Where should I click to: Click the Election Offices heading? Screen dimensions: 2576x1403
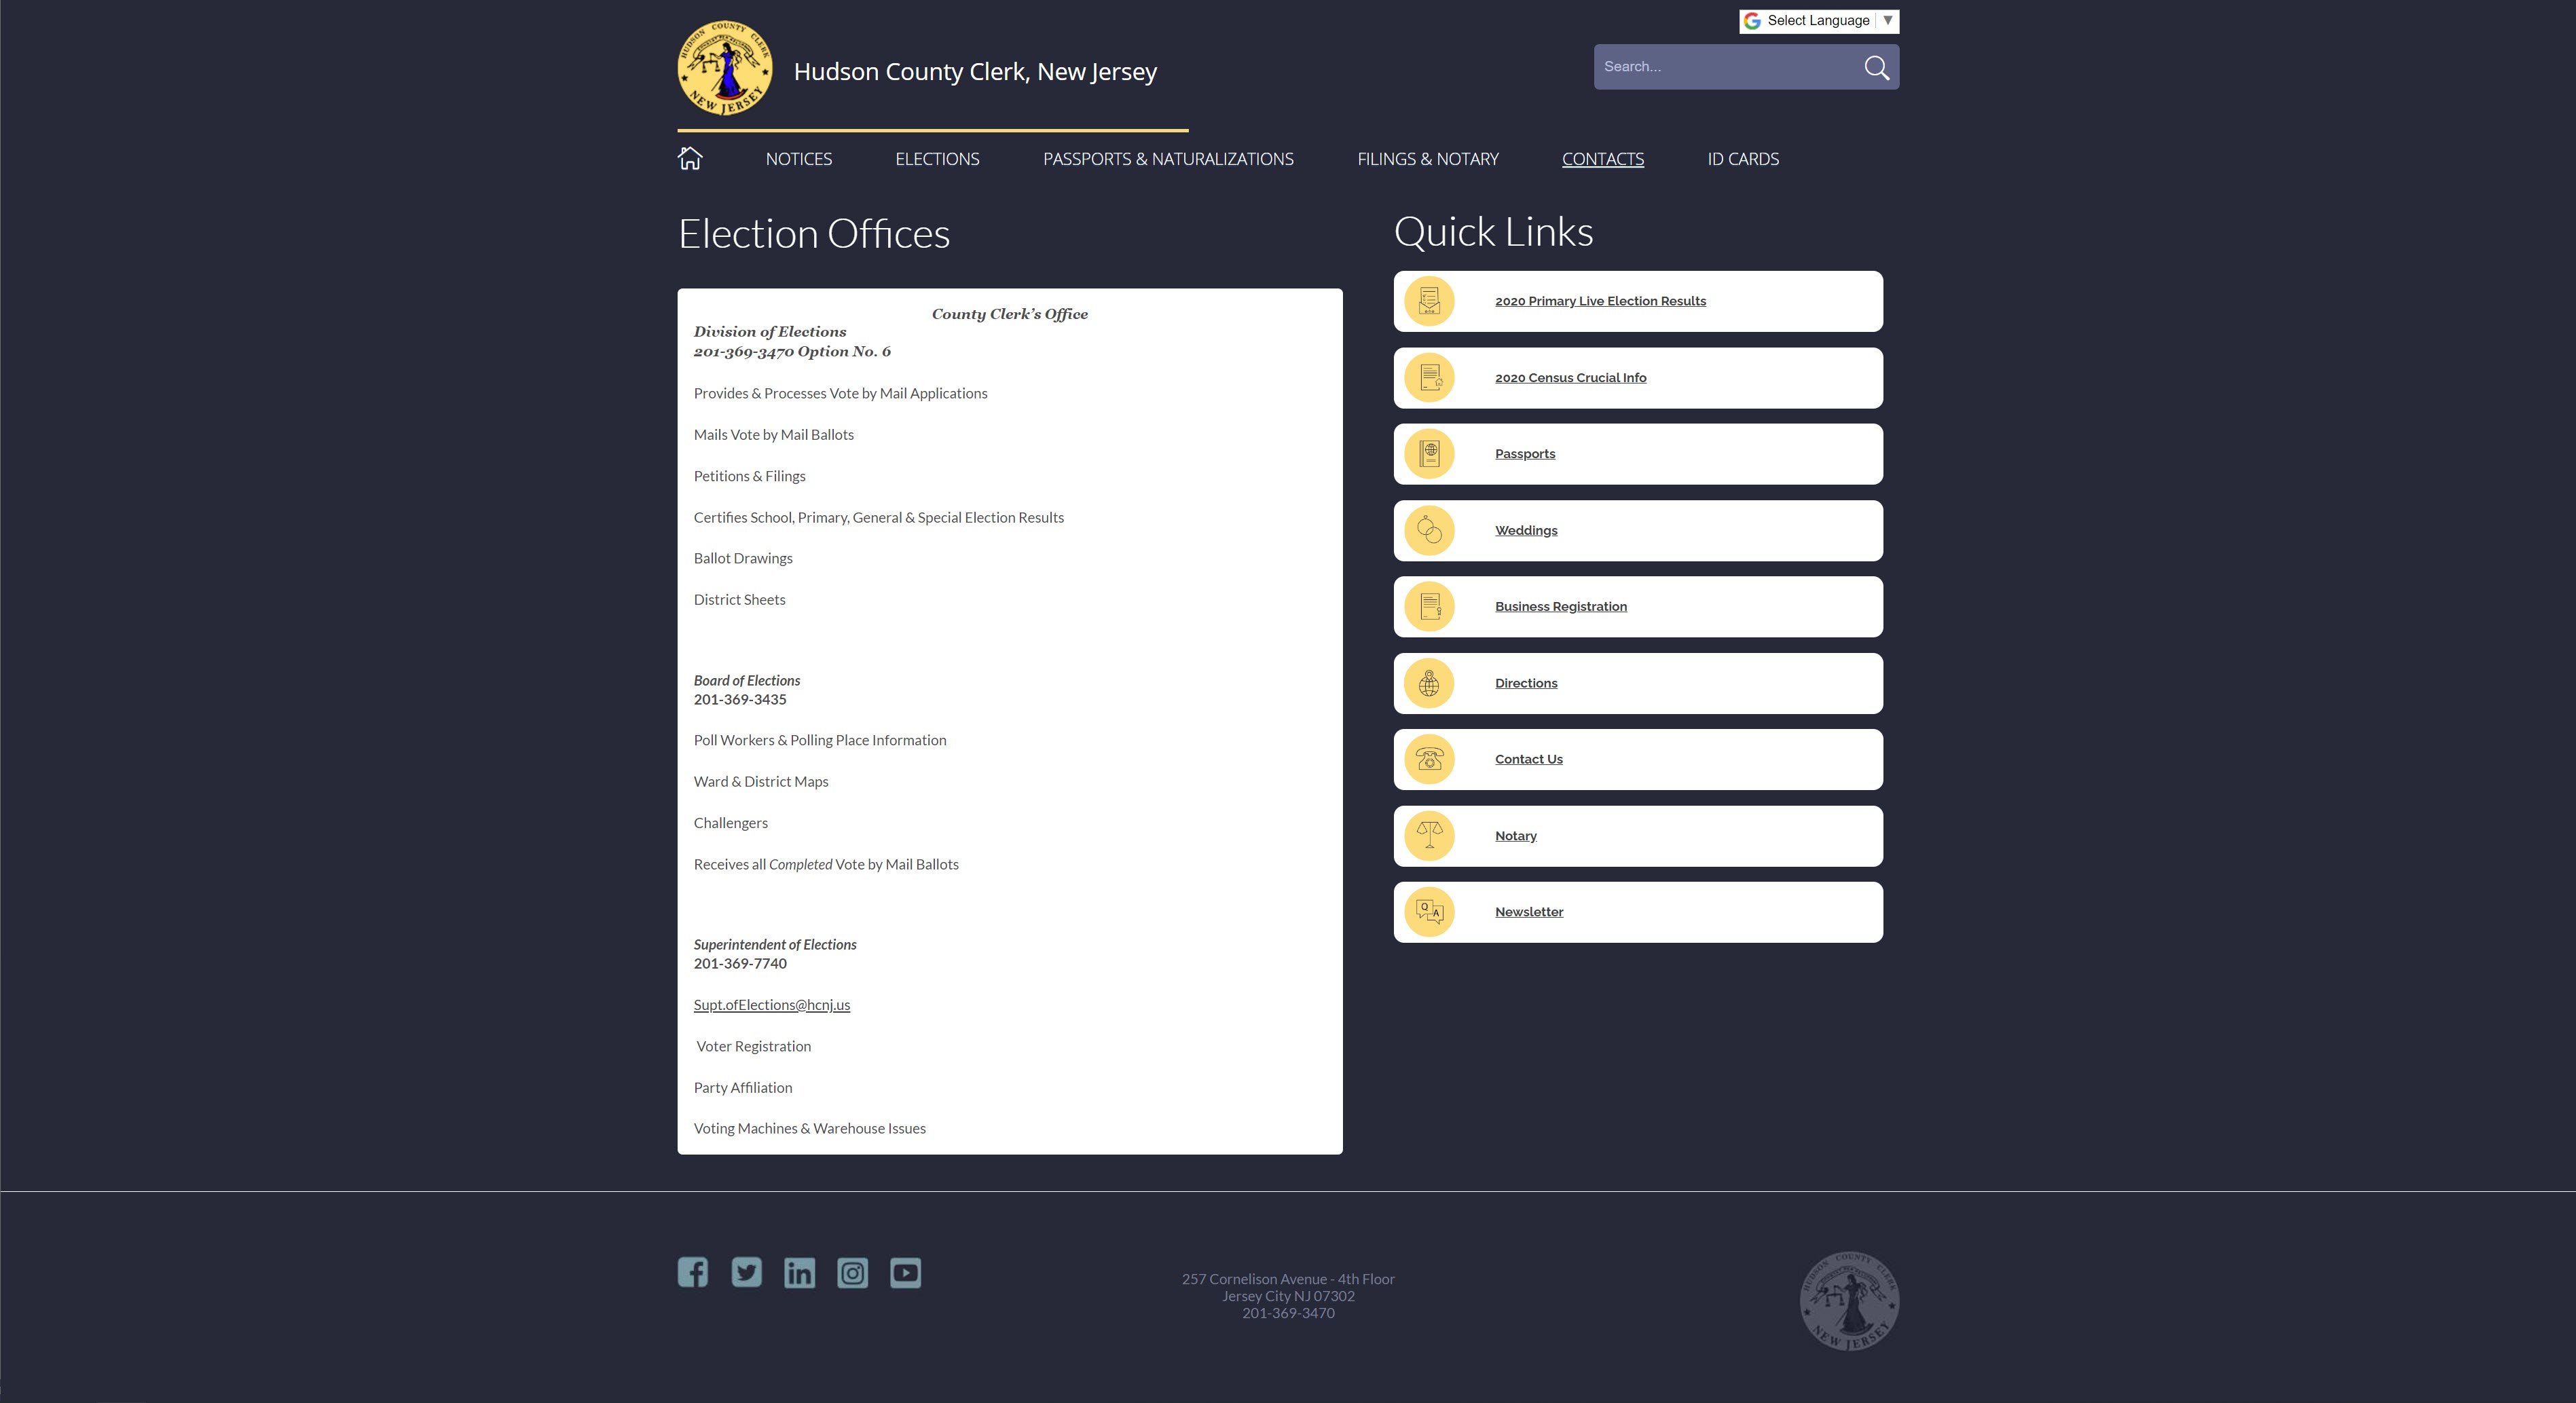tap(814, 234)
